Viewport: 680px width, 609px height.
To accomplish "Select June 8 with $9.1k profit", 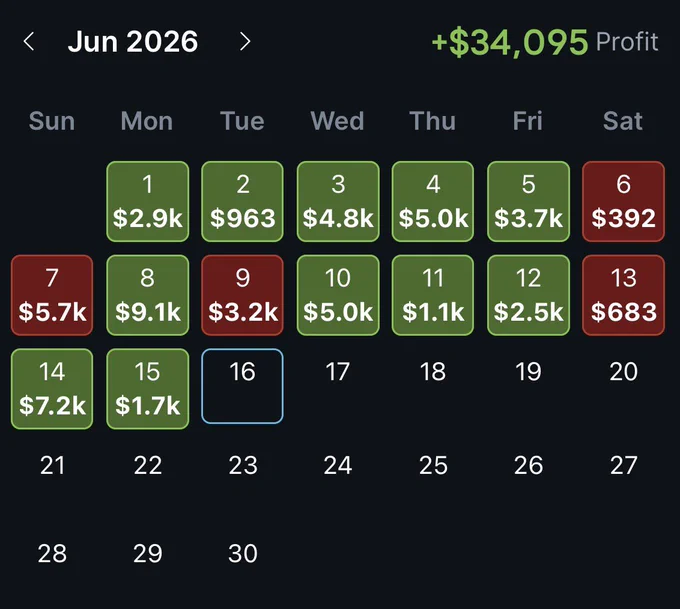I will [147, 295].
